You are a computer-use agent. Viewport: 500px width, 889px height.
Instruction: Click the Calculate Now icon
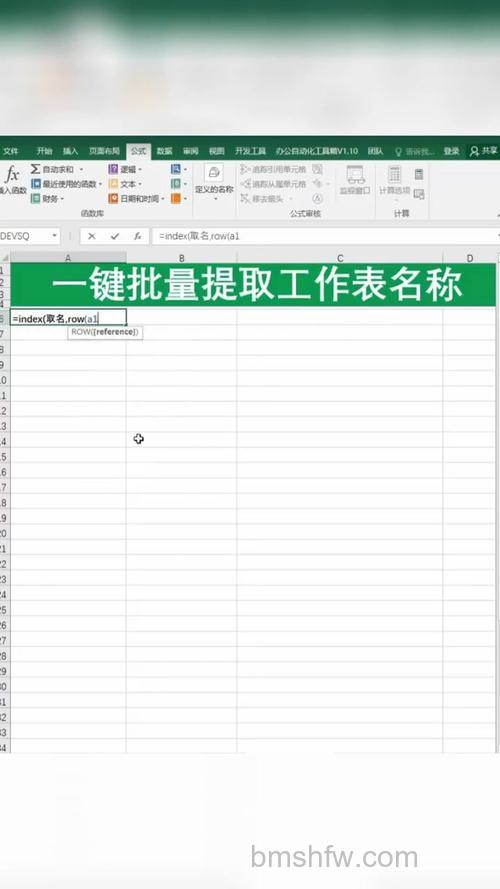pos(419,174)
